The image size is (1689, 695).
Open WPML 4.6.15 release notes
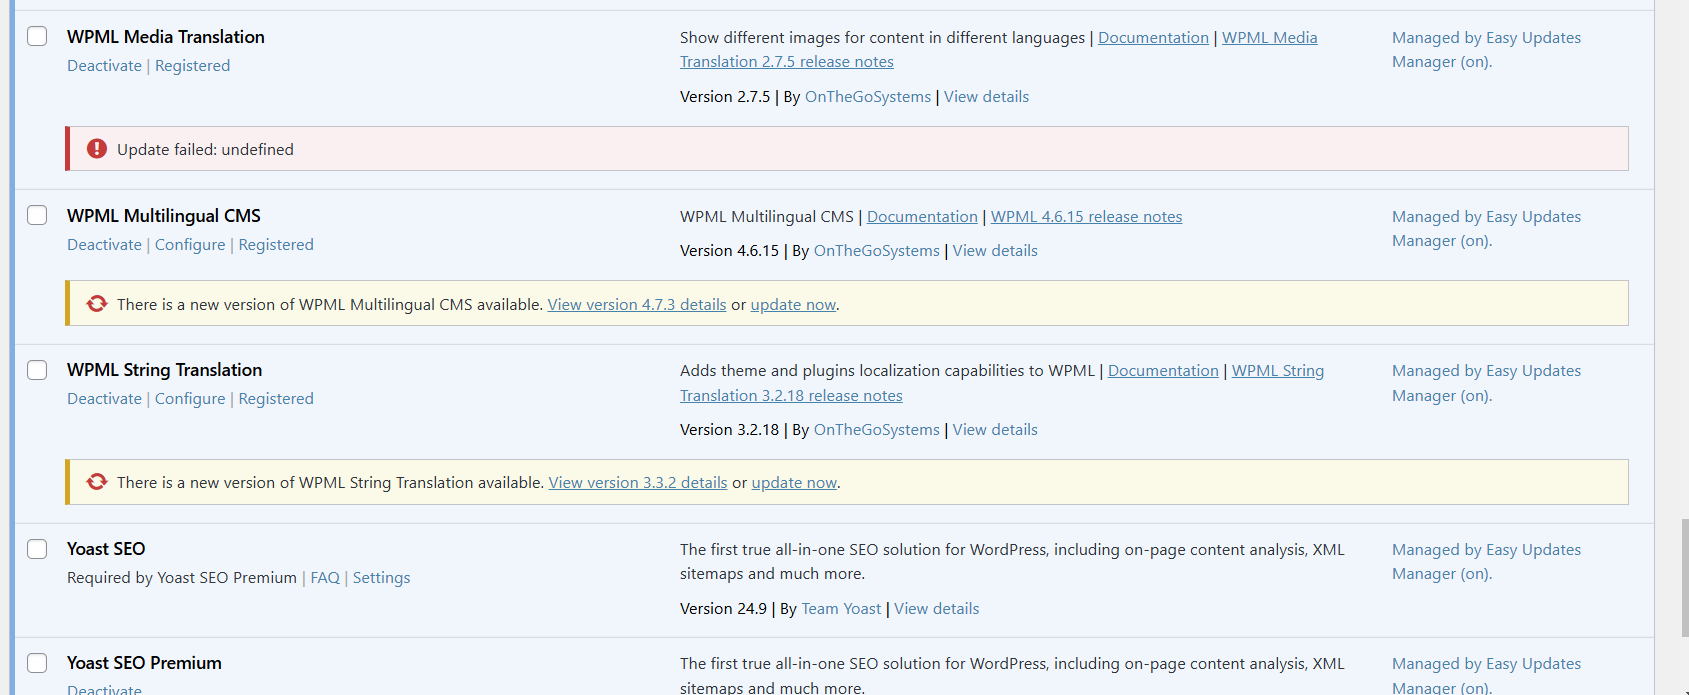click(1086, 217)
